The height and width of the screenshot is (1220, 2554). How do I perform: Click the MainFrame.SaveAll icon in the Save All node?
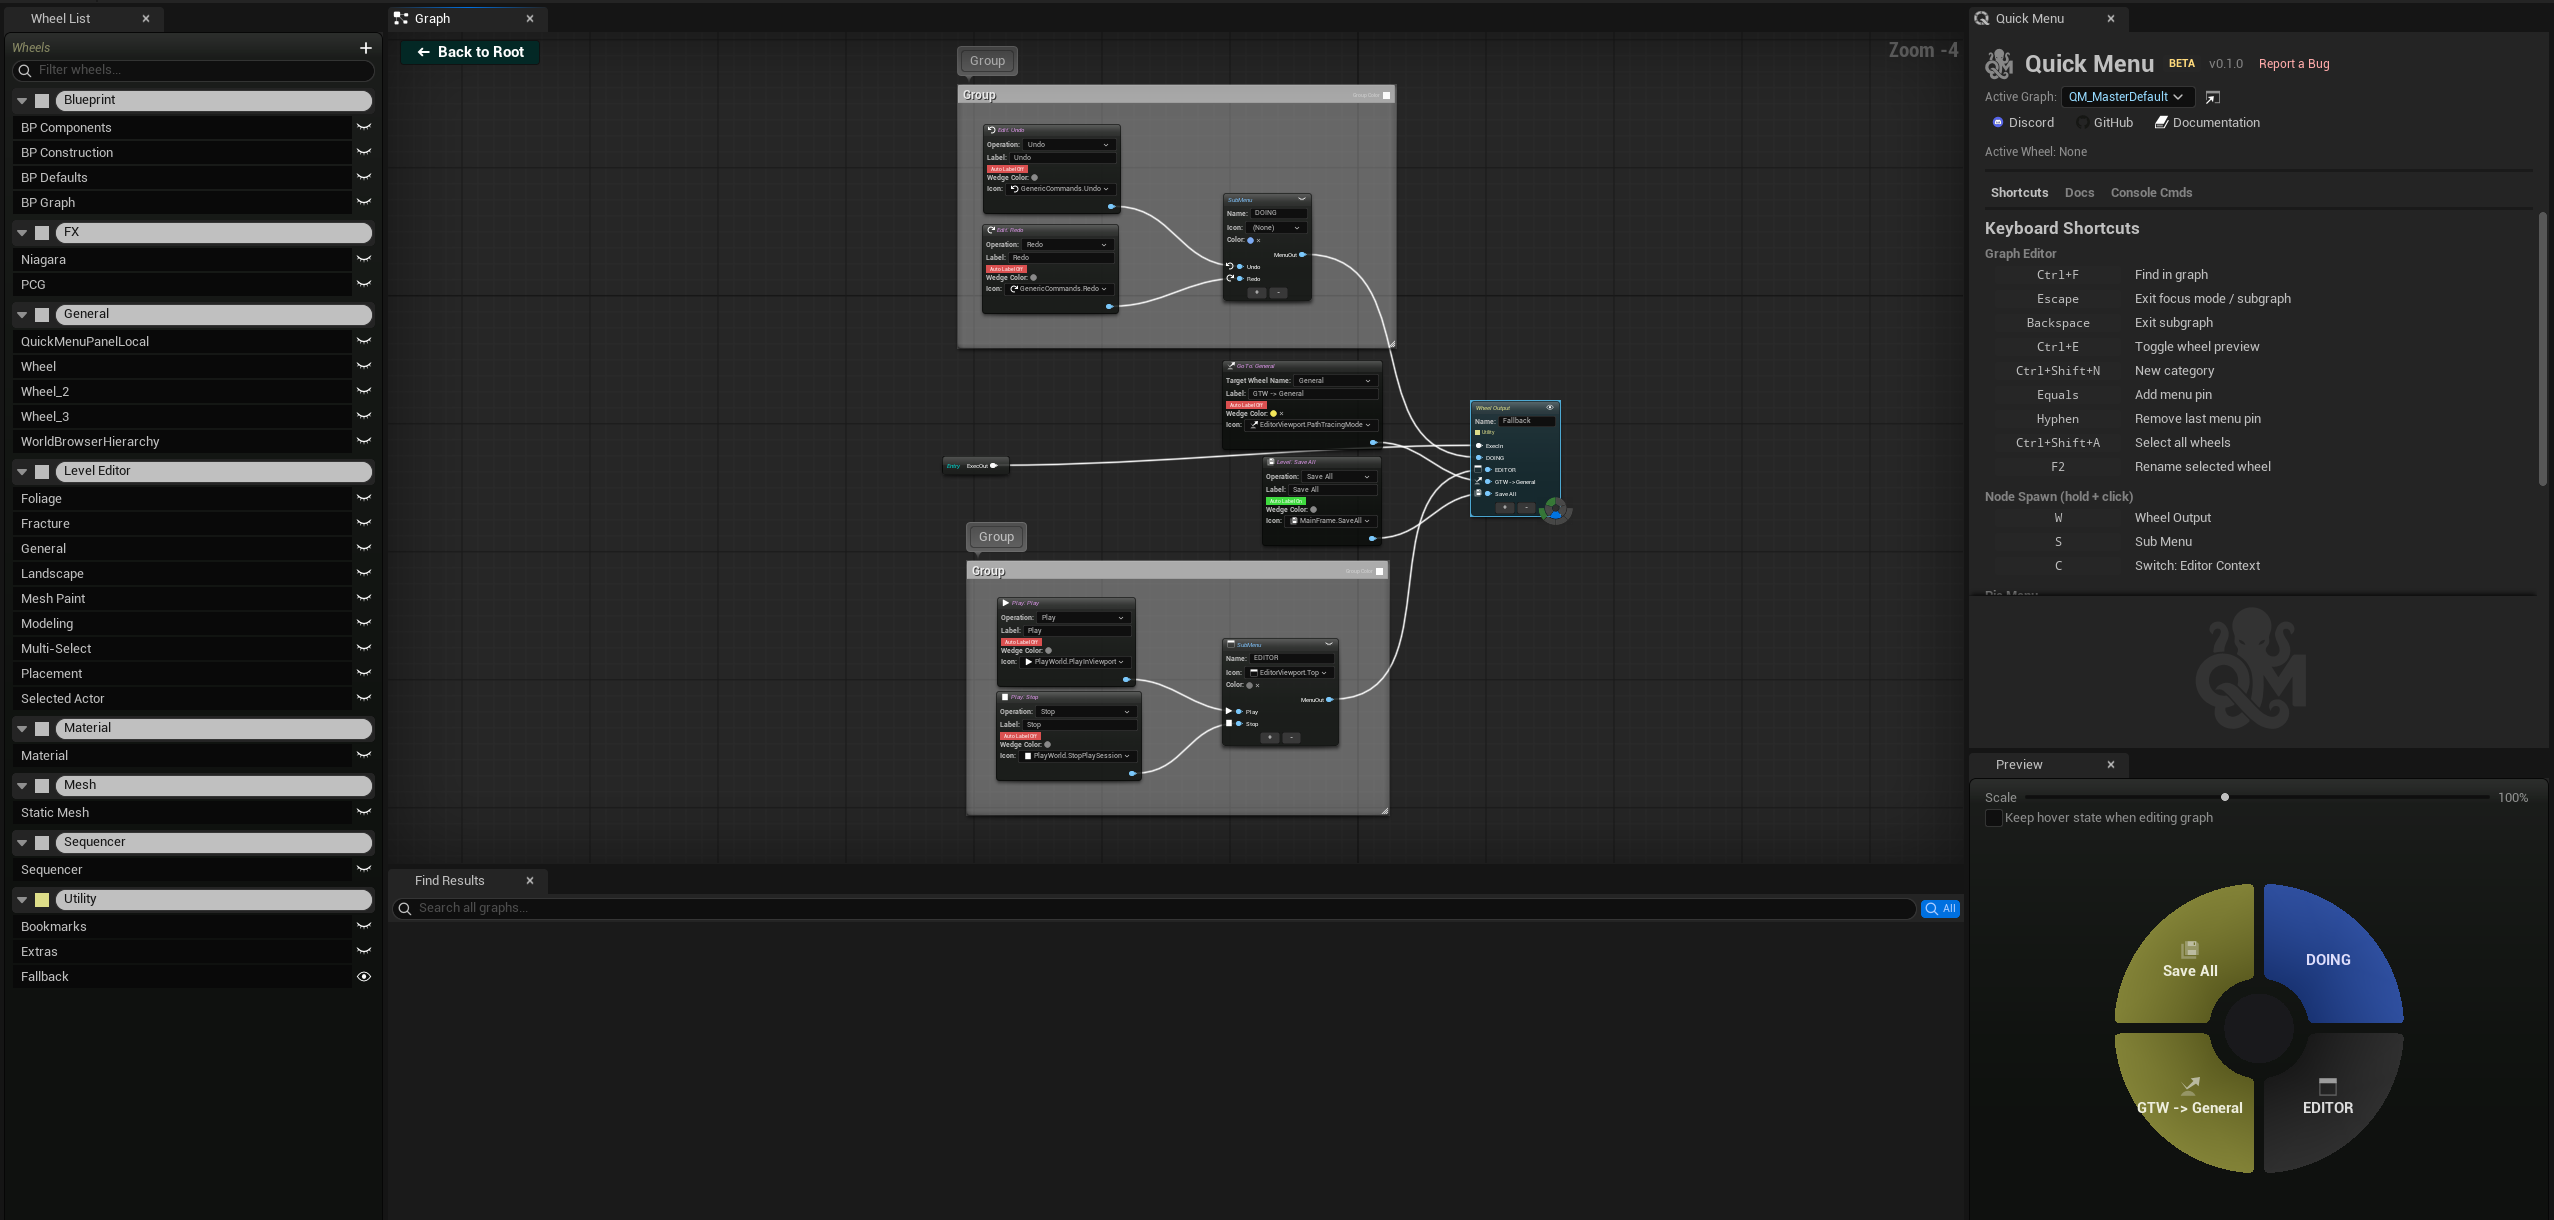point(1293,520)
